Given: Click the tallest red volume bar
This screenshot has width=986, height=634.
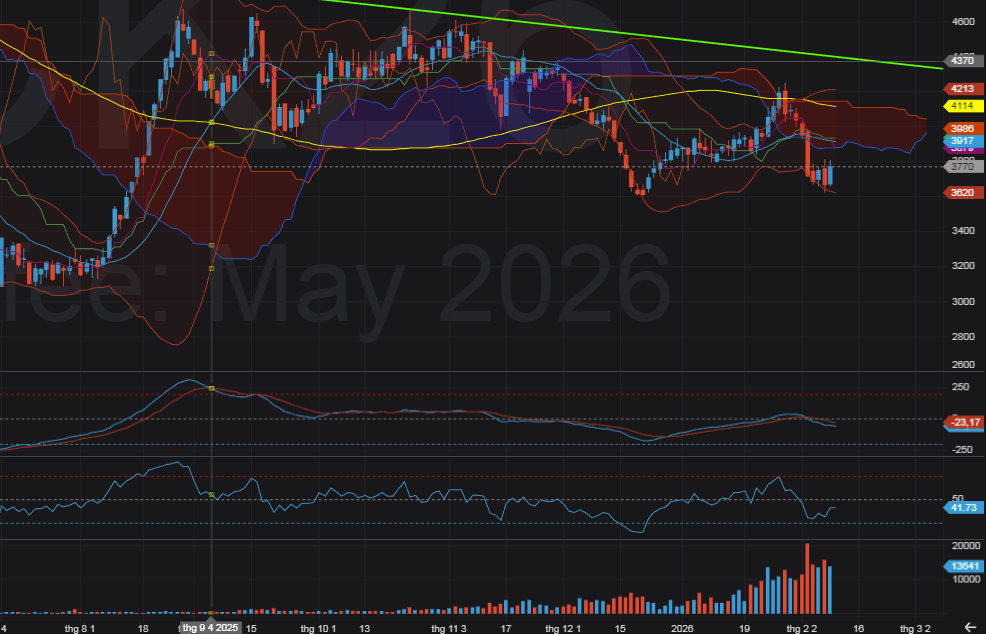Looking at the screenshot, I should point(807,580).
